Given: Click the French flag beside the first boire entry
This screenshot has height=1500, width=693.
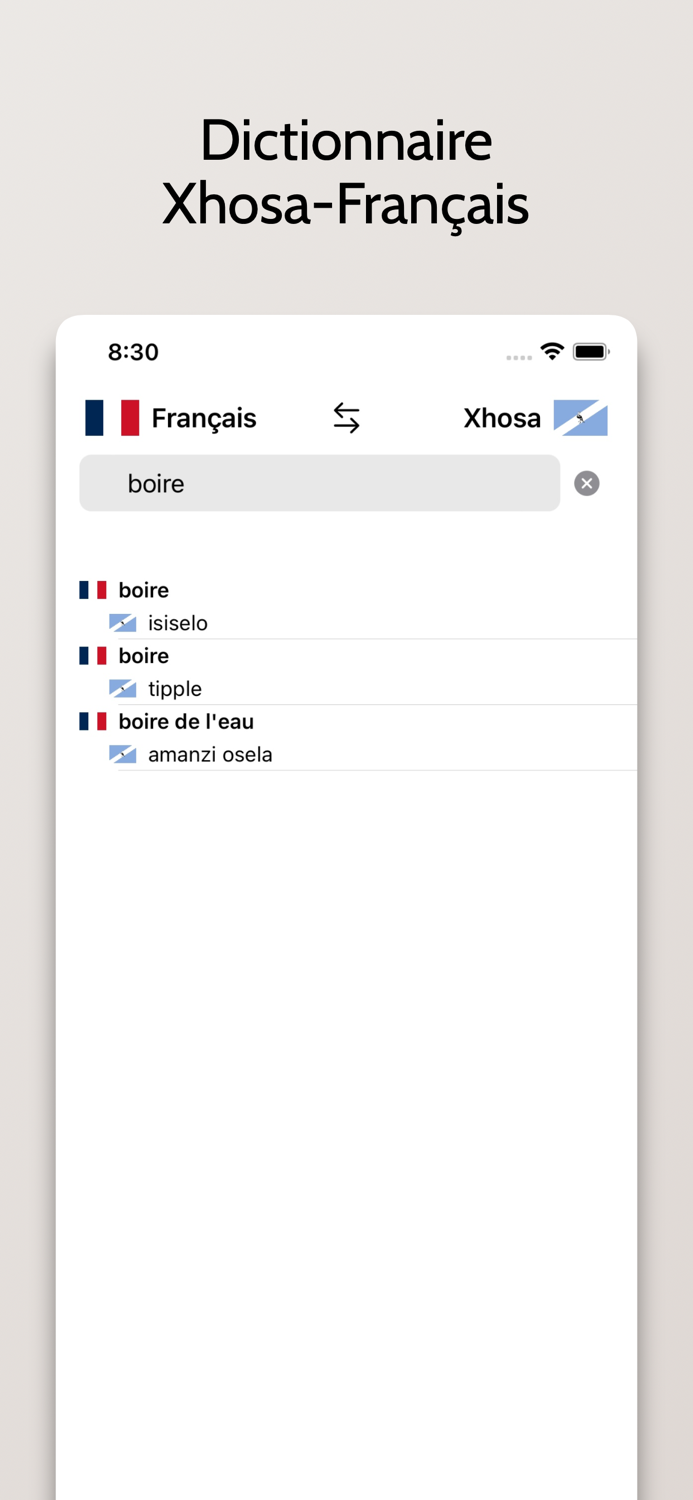Looking at the screenshot, I should coord(92,589).
